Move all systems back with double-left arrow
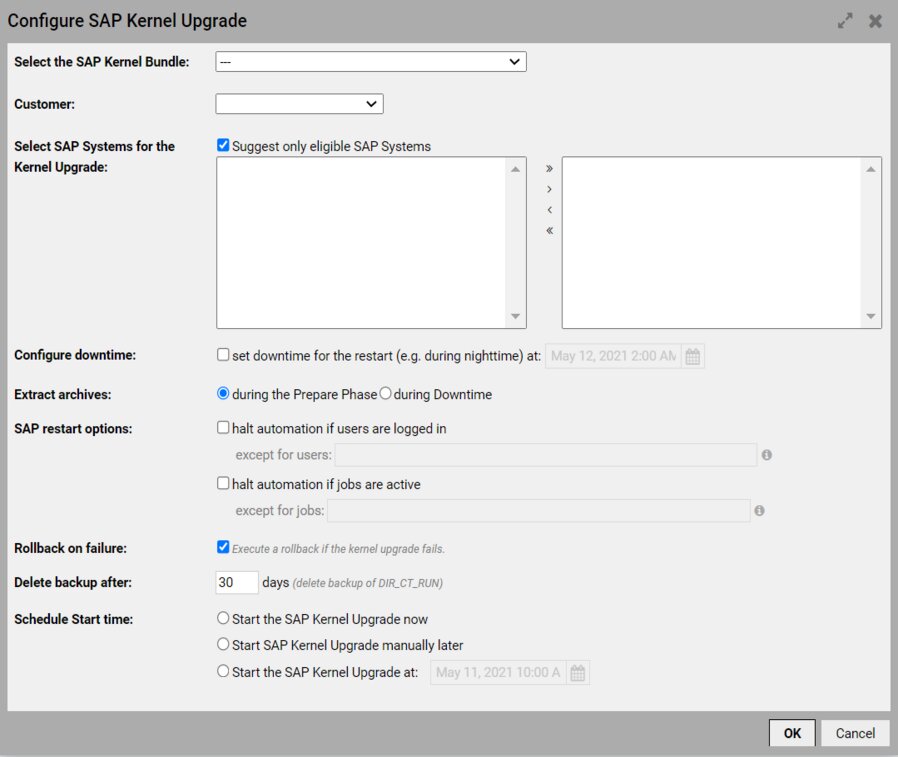 [x=548, y=229]
